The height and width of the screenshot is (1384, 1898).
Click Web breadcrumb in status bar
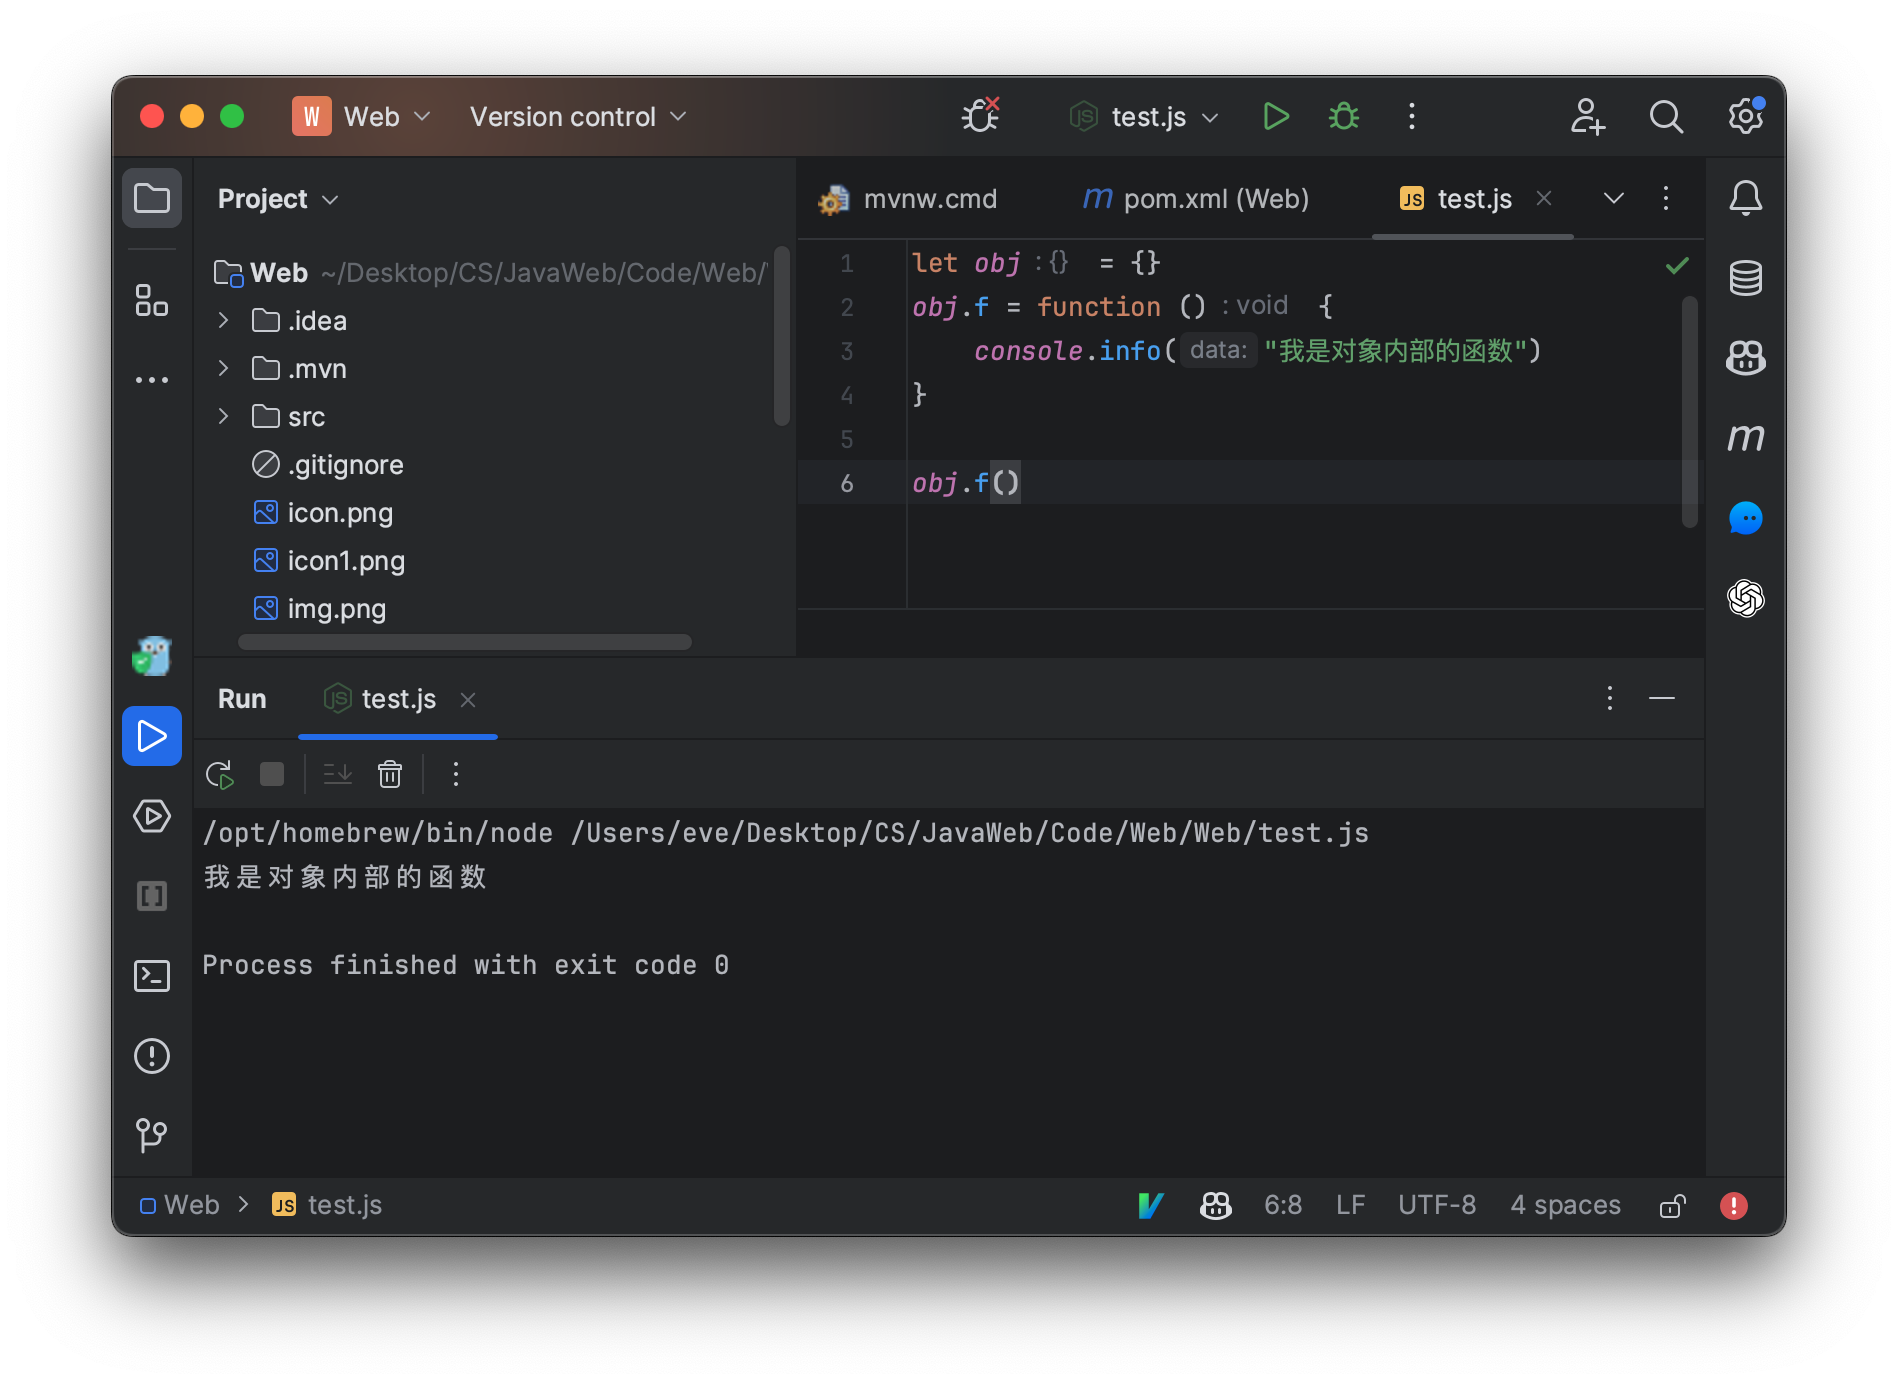pos(180,1205)
